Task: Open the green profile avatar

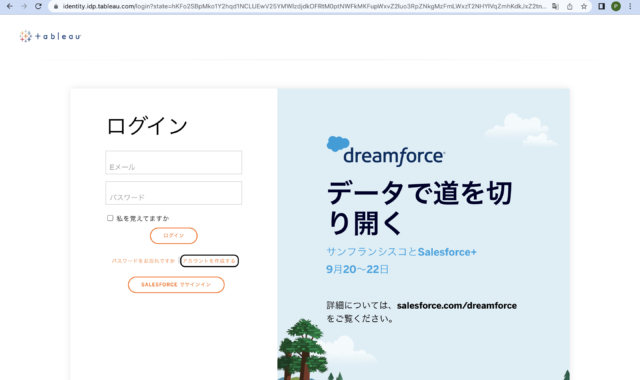Action: (616, 6)
